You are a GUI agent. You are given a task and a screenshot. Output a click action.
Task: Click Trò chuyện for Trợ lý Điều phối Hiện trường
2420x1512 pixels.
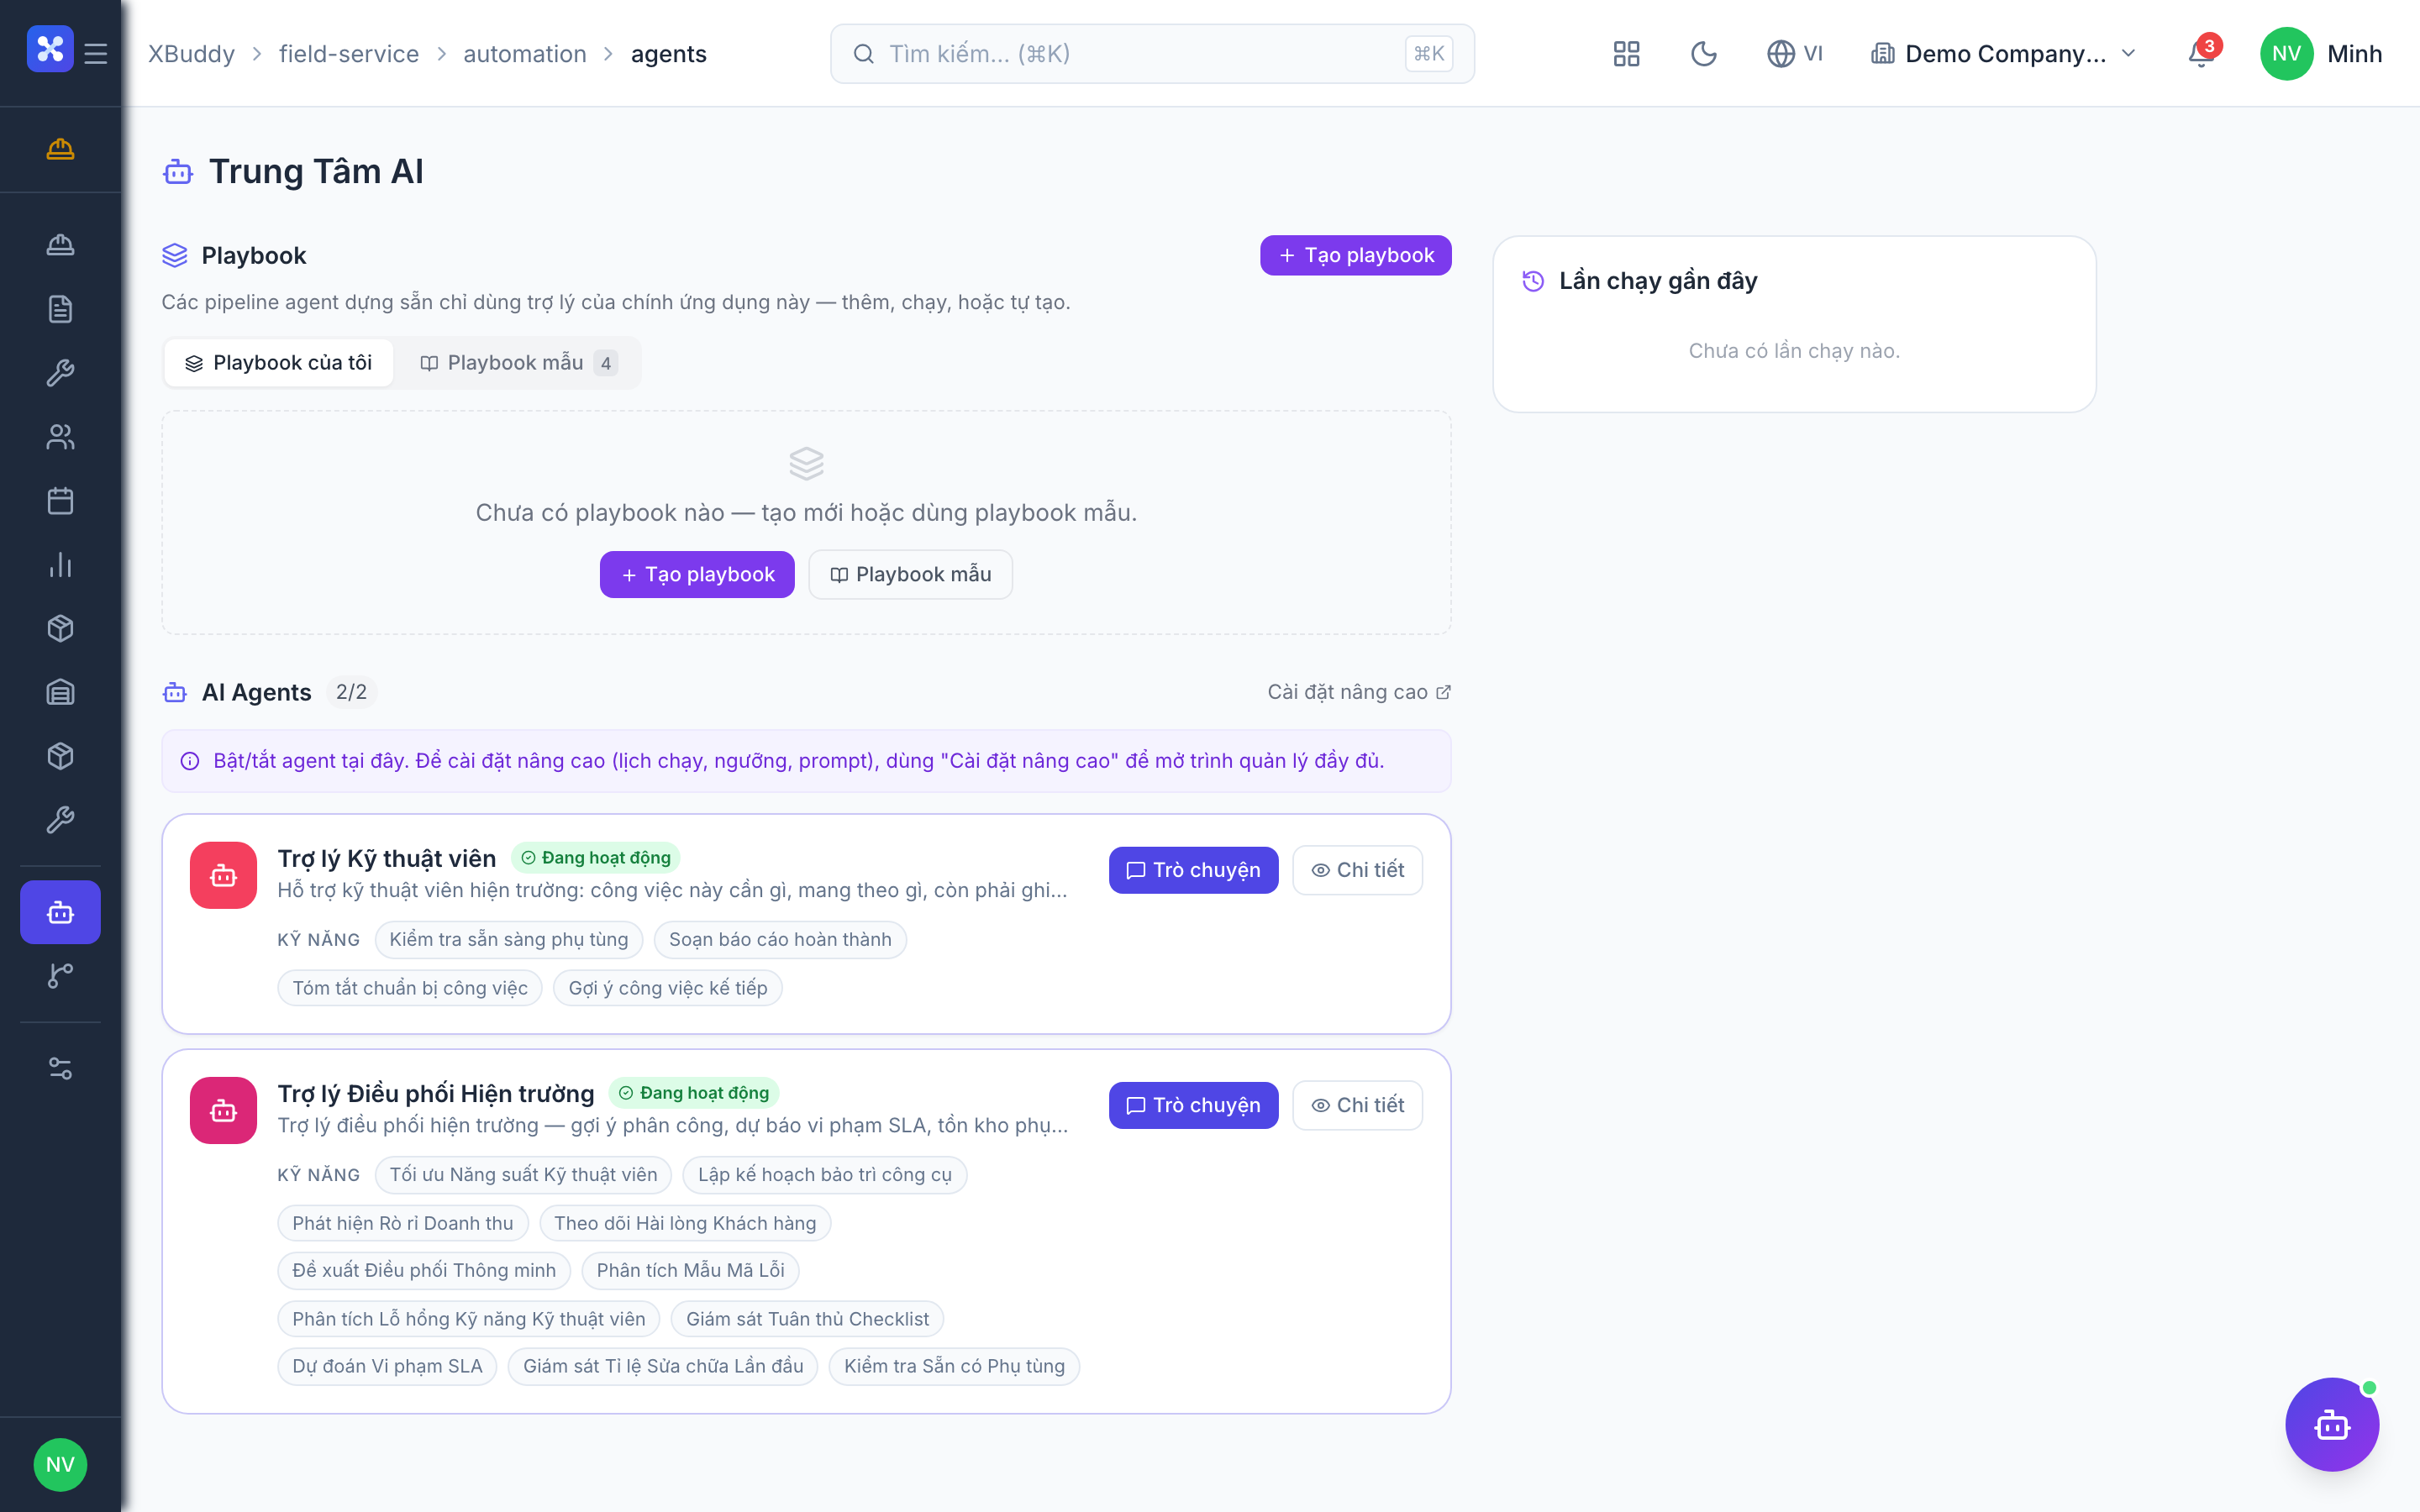click(x=1193, y=1105)
